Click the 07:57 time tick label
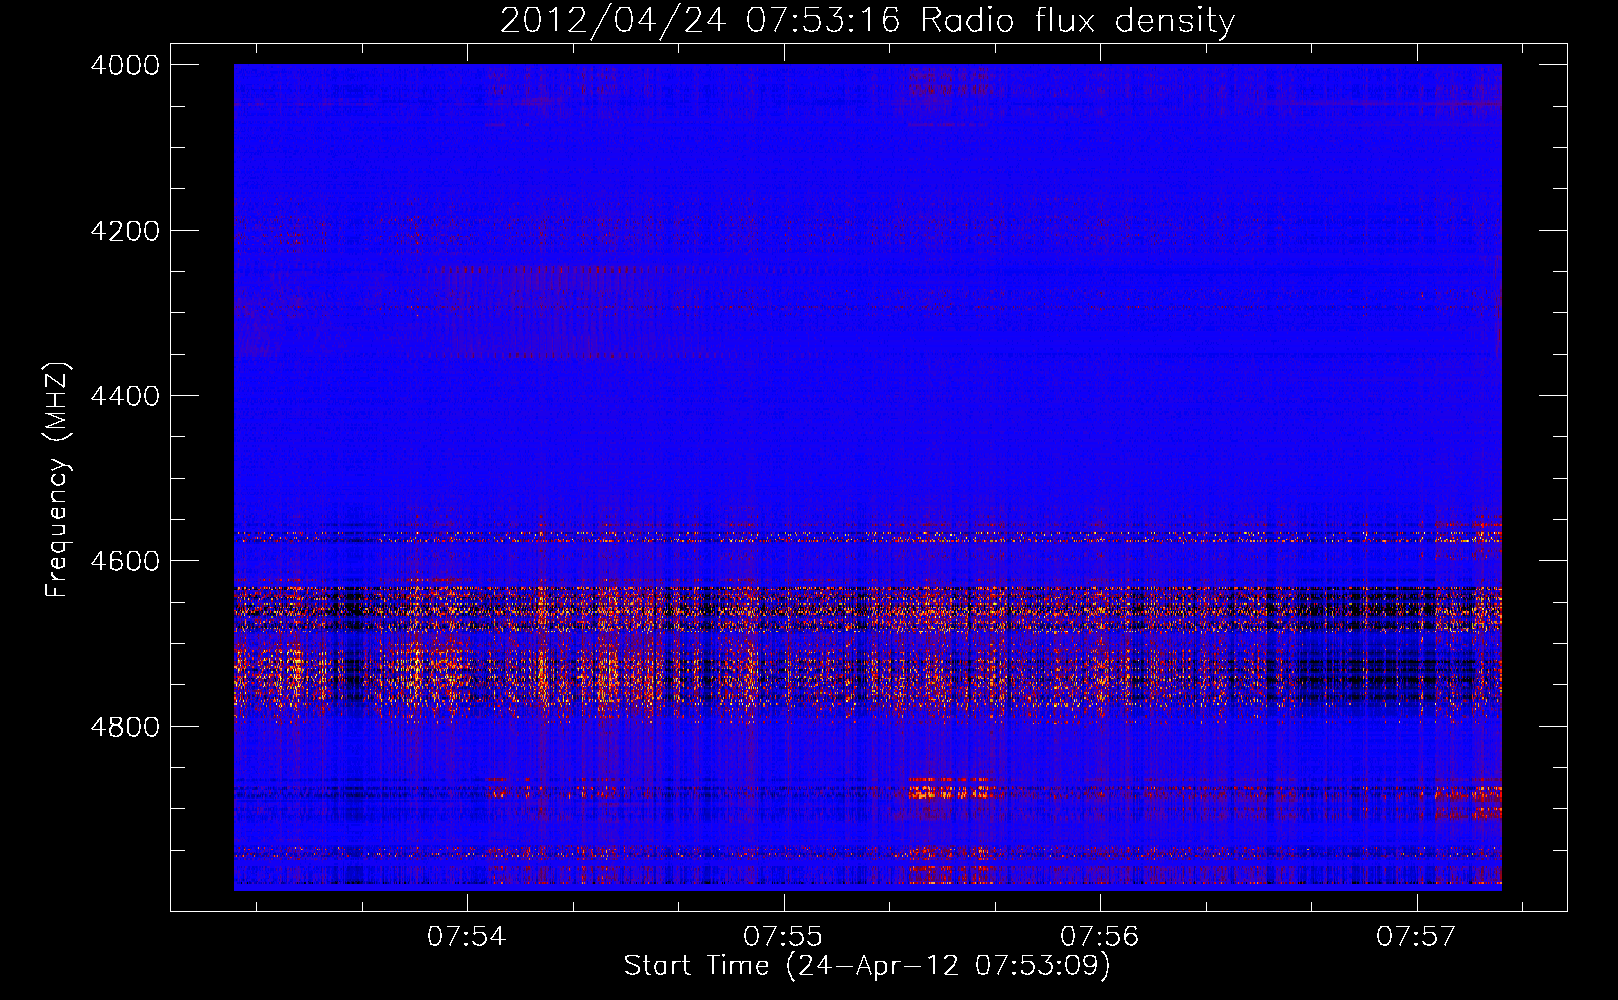Image resolution: width=1618 pixels, height=1000 pixels. point(1416,937)
